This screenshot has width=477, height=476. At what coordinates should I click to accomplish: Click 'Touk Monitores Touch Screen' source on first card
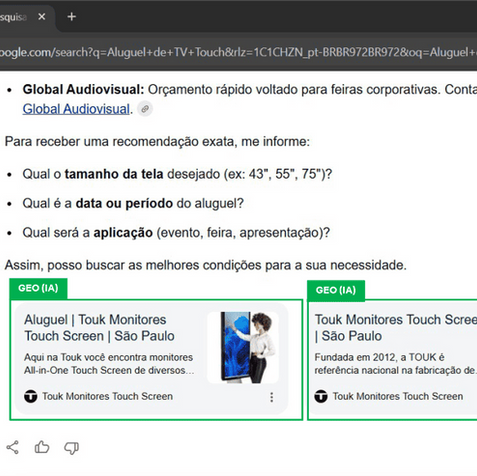[107, 396]
